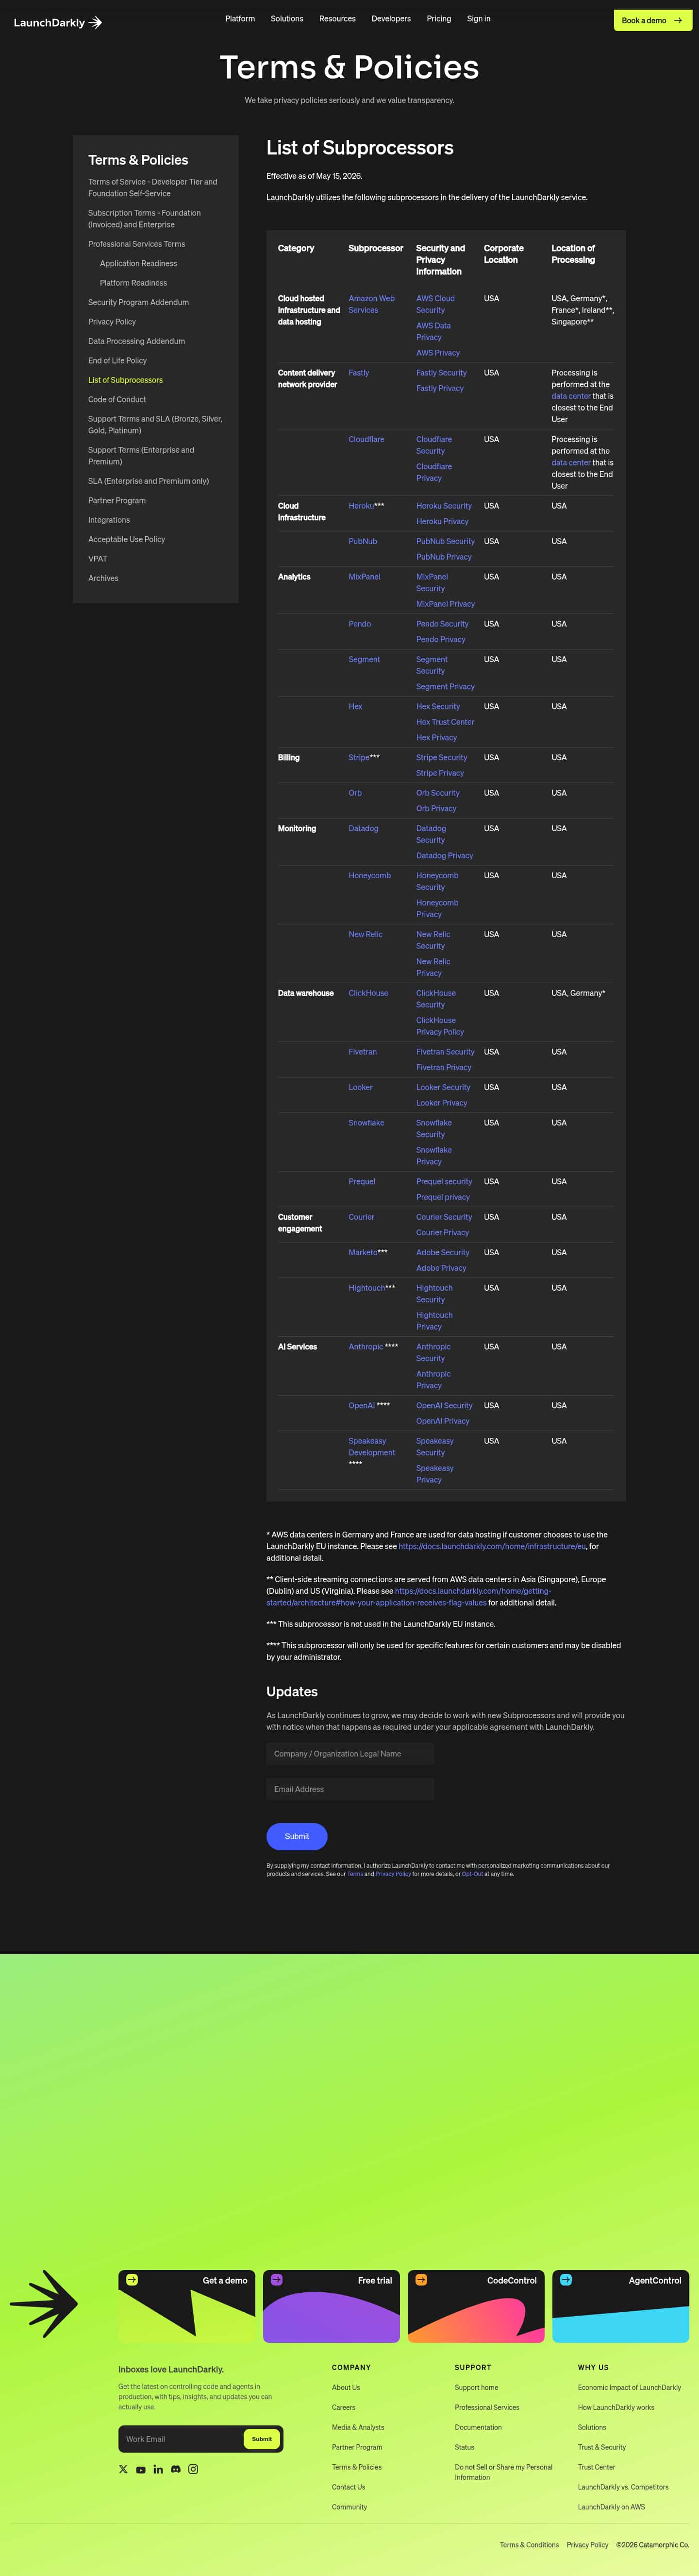Open Archives in the sidebar
The image size is (699, 2576).
tap(103, 578)
